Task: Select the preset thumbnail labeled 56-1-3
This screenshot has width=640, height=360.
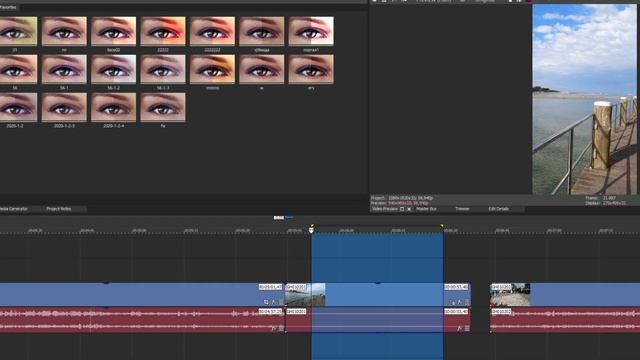Action: [x=163, y=69]
